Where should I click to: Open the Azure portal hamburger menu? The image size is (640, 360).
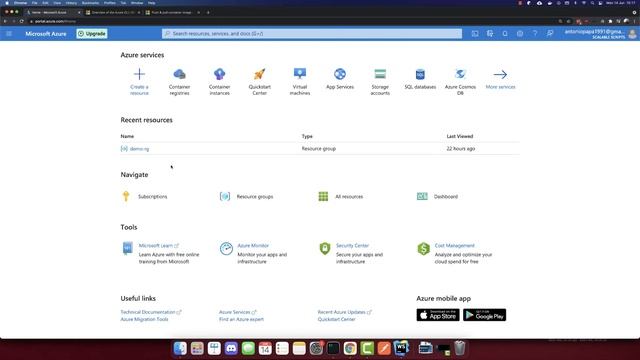point(9,33)
